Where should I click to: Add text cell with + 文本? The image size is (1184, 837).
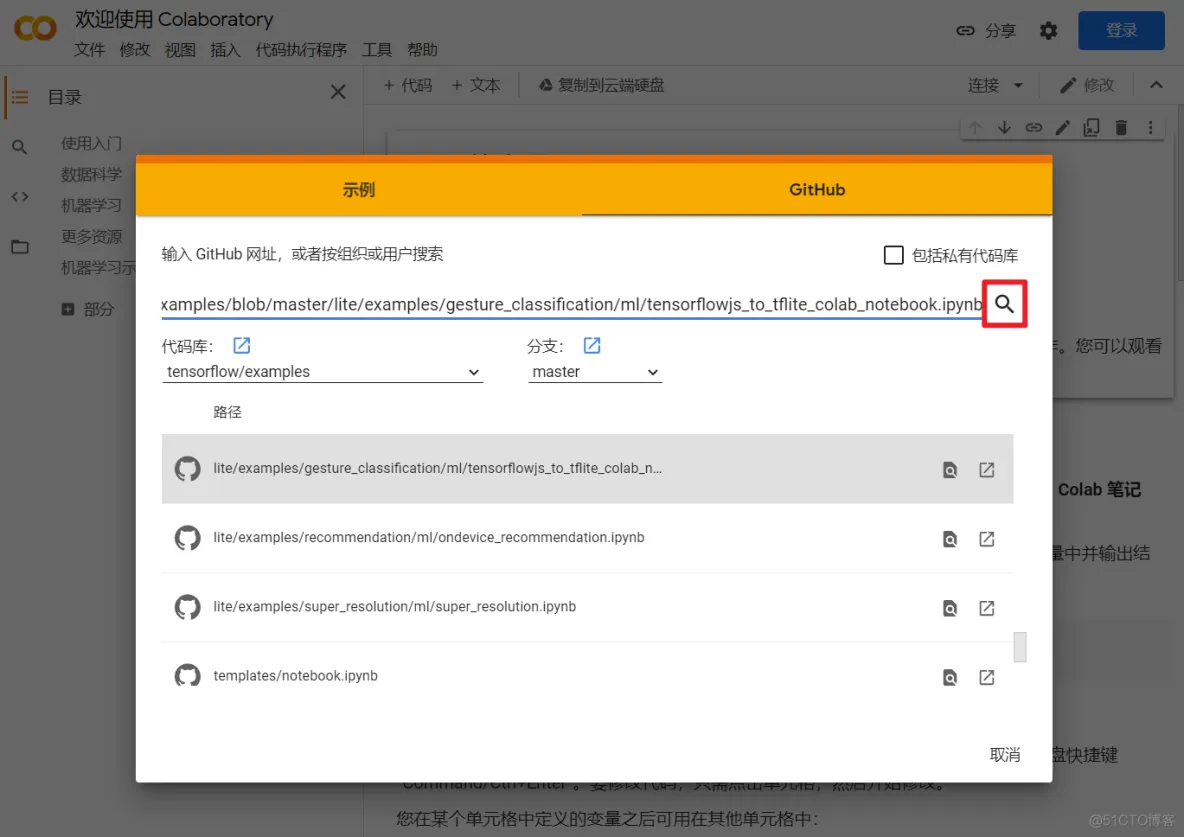coord(476,85)
